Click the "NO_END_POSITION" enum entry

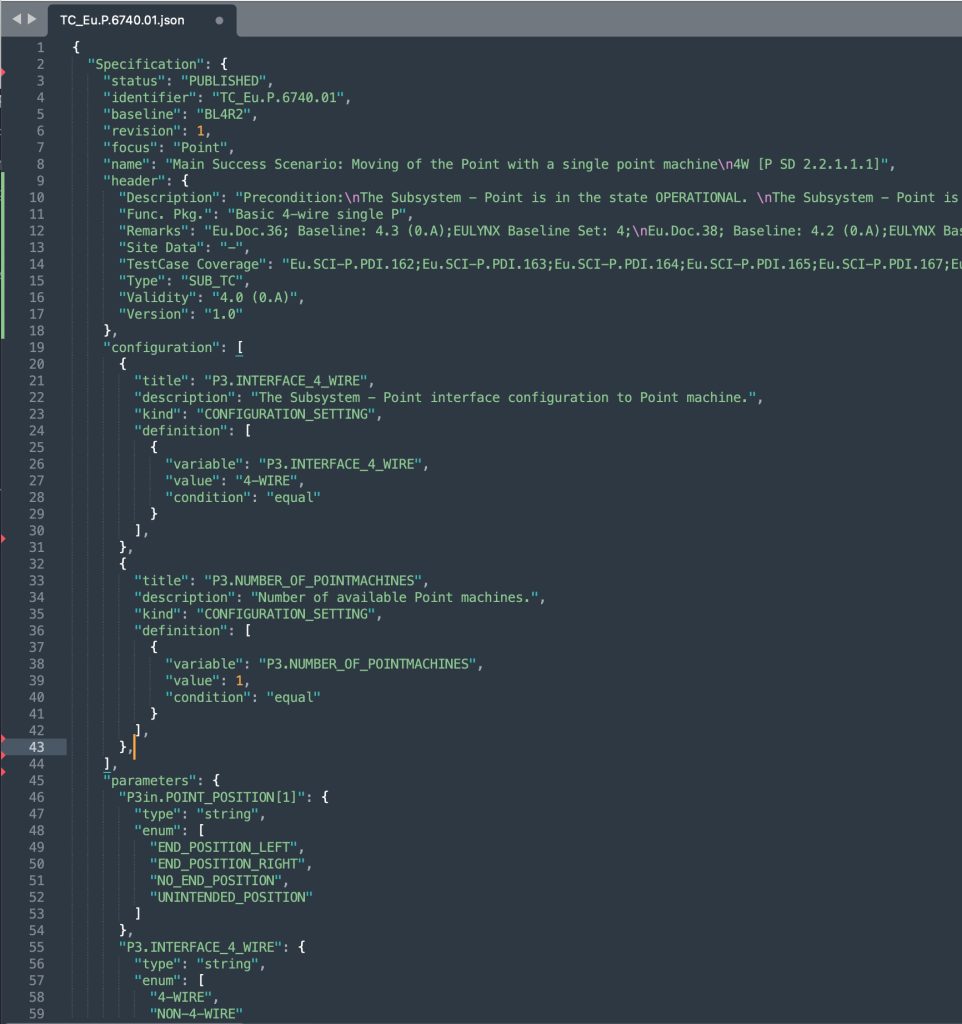(x=216, y=880)
